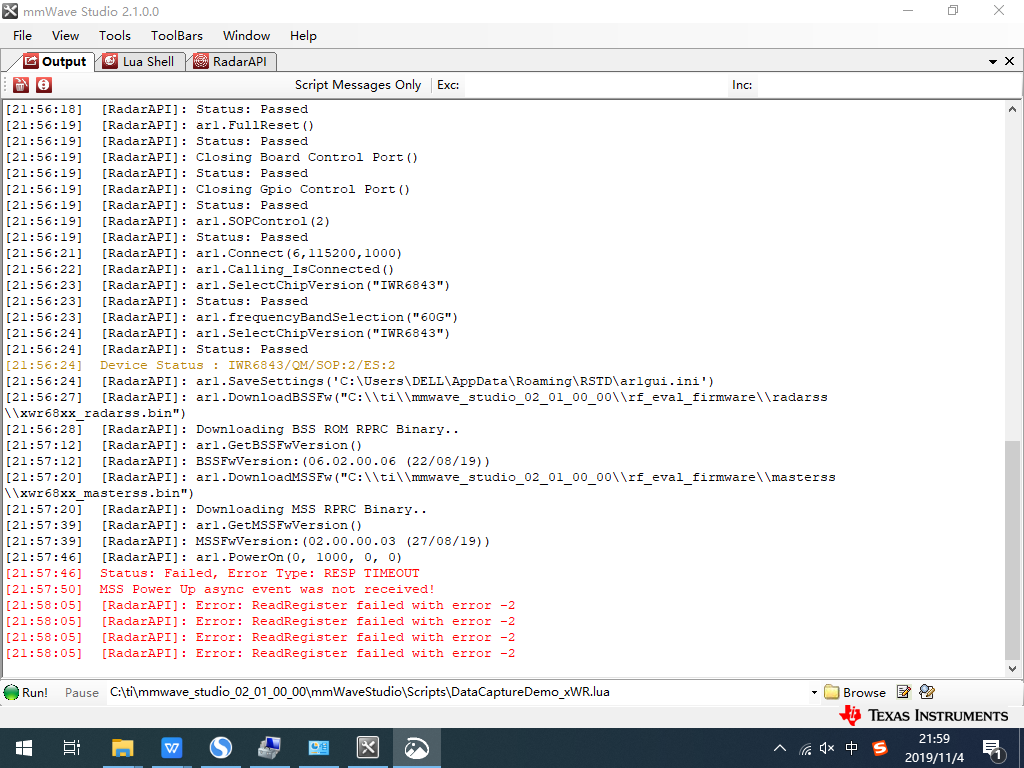This screenshot has width=1024, height=768.
Task: Open the notification center icon
Action: [994, 750]
